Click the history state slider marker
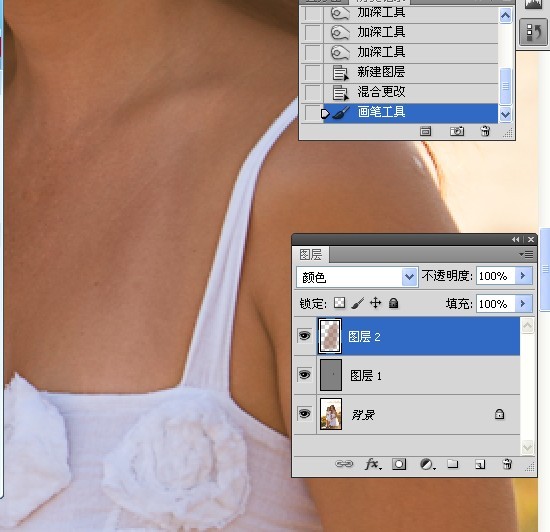Screen dimensions: 550x532 point(325,114)
